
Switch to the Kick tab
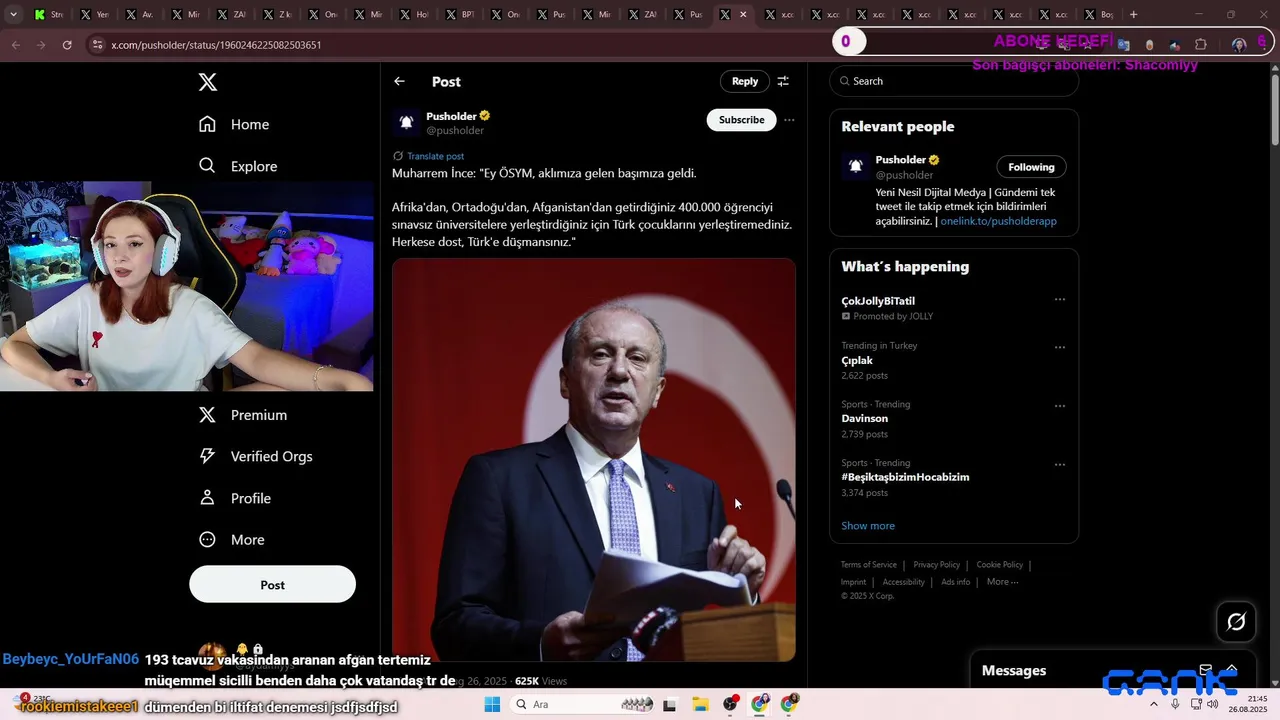(47, 15)
